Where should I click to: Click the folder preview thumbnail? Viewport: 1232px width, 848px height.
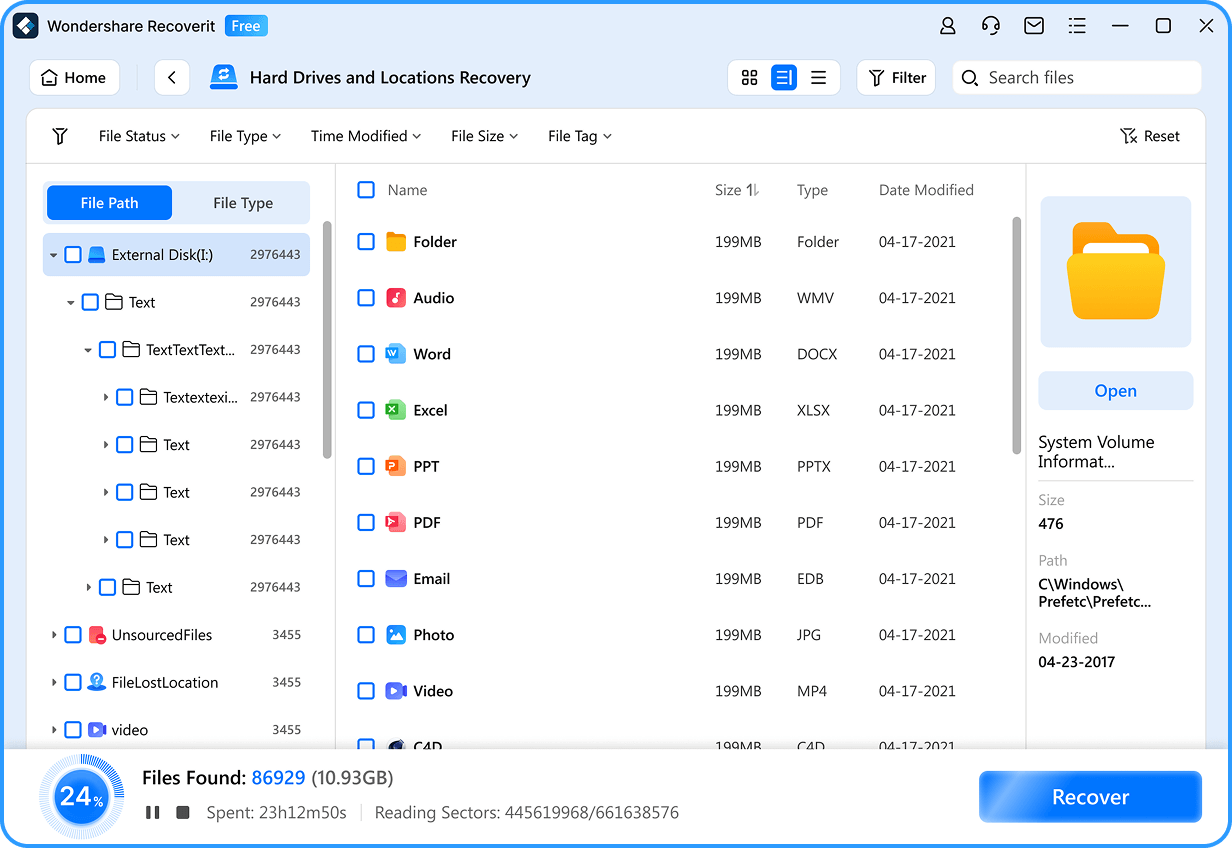coord(1116,272)
